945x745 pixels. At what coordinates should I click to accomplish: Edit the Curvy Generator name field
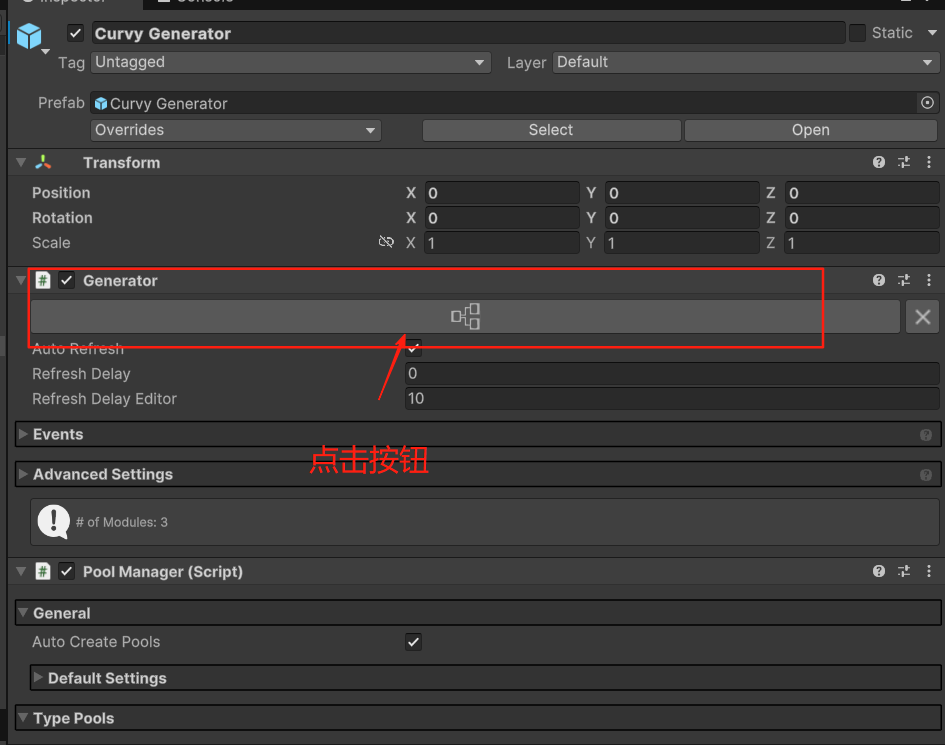[468, 33]
